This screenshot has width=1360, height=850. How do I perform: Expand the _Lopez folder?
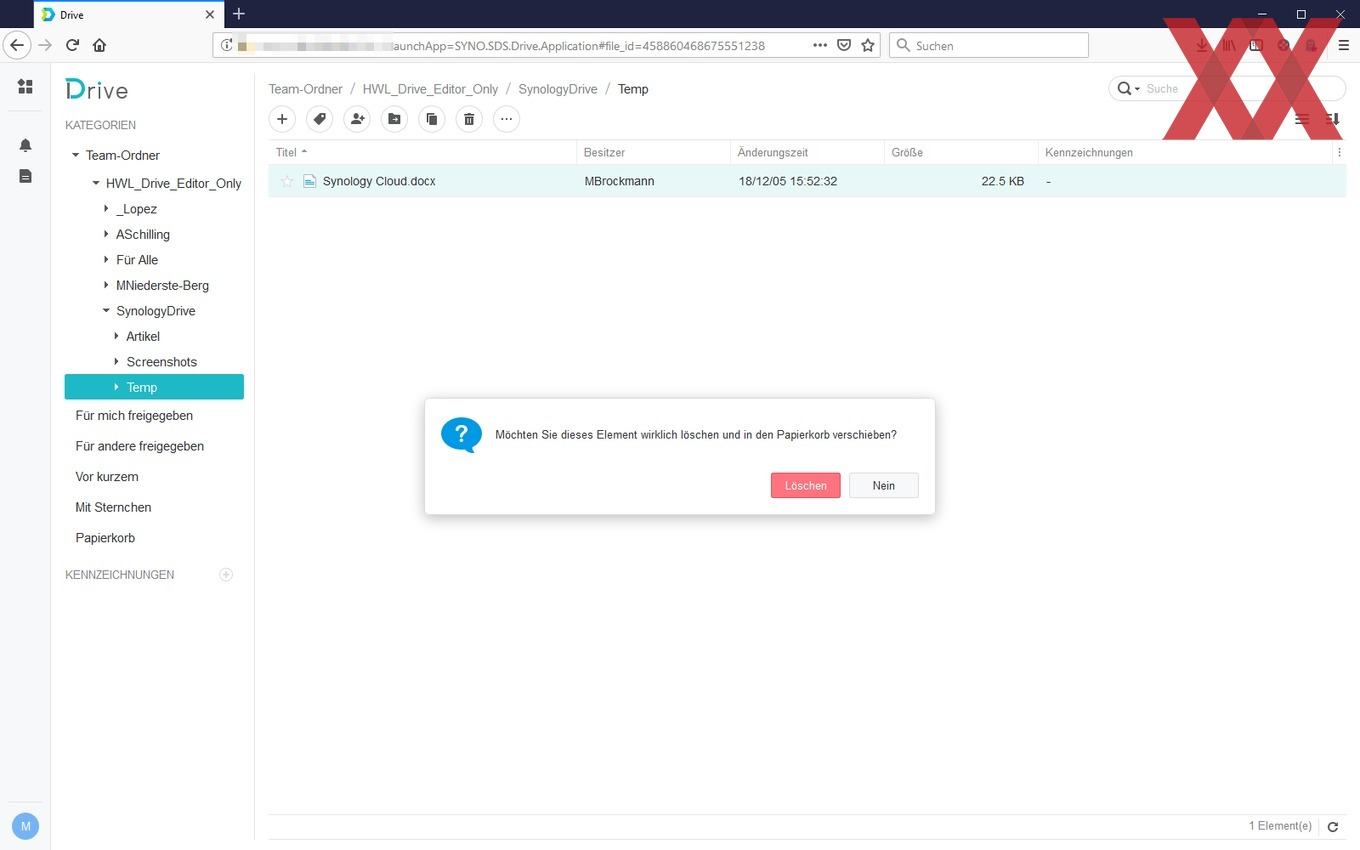[x=106, y=209]
